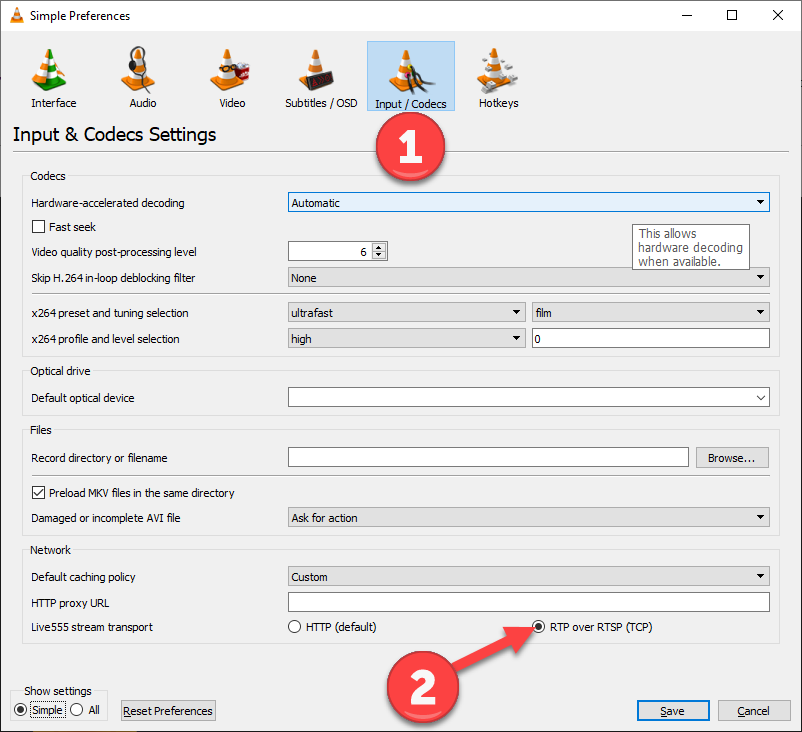Click the Reset Preferences button
Screen dimensions: 802x732
(167, 710)
